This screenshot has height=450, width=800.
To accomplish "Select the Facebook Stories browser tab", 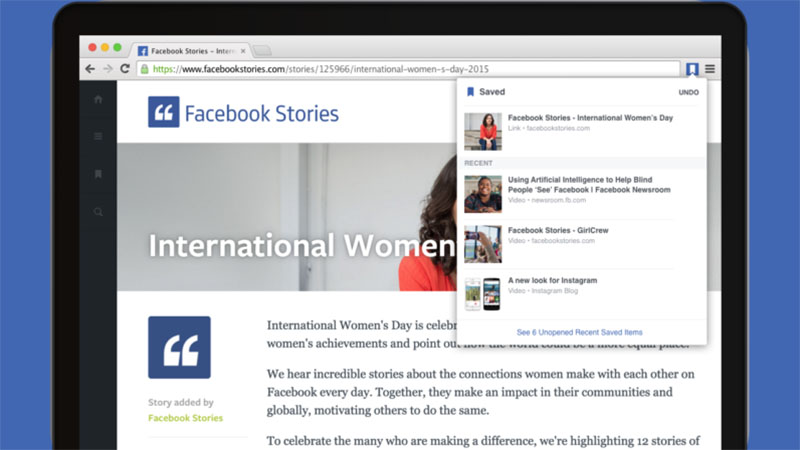I will point(192,51).
